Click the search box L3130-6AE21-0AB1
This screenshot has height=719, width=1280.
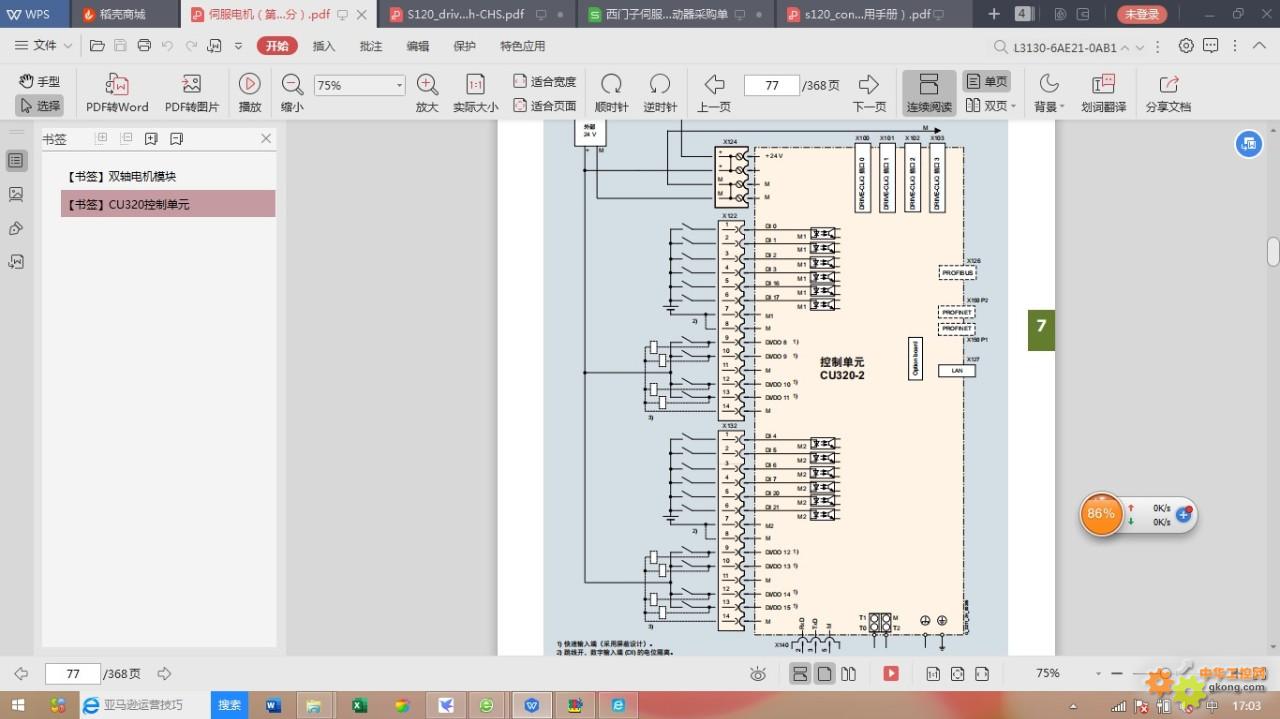tap(1064, 47)
